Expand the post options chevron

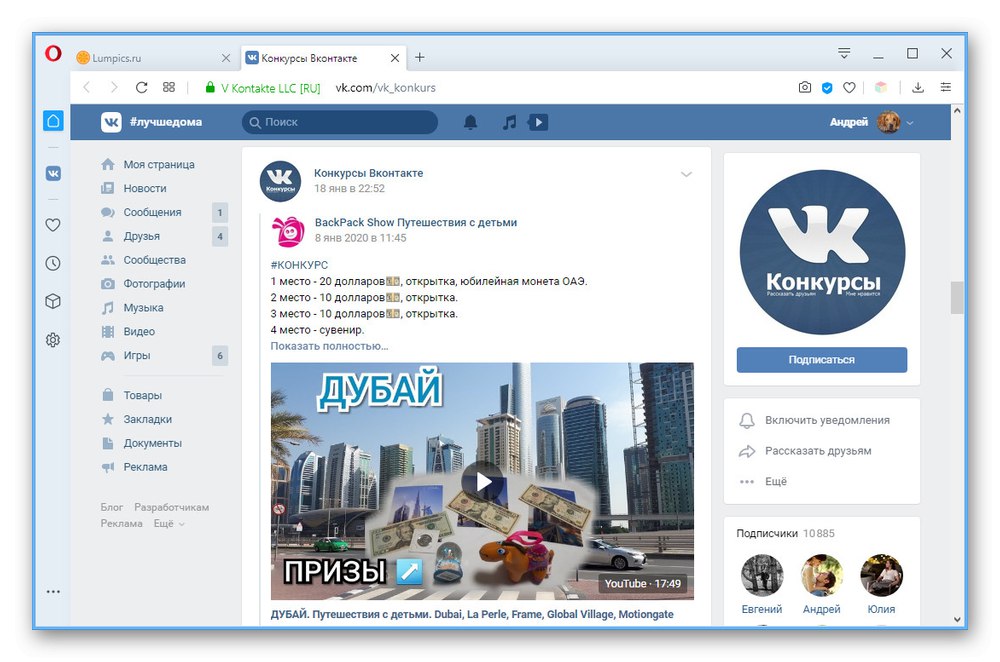(686, 174)
